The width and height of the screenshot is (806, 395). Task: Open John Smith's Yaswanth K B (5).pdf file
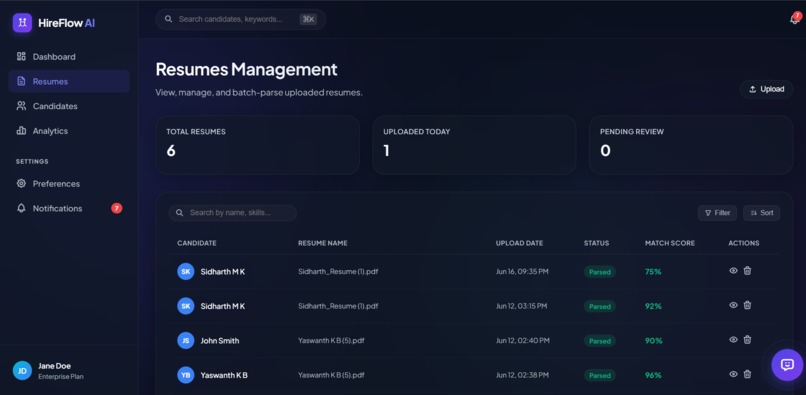331,340
